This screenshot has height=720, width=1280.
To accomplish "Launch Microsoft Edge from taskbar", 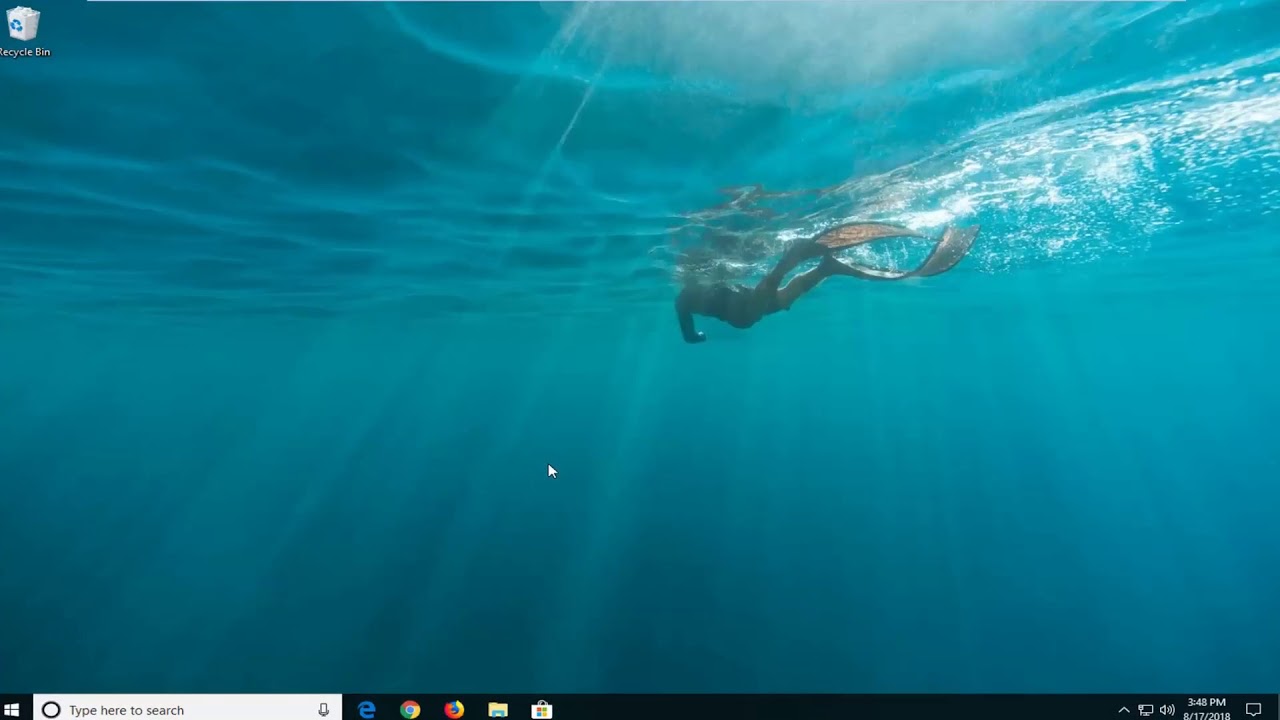I will (x=367, y=710).
